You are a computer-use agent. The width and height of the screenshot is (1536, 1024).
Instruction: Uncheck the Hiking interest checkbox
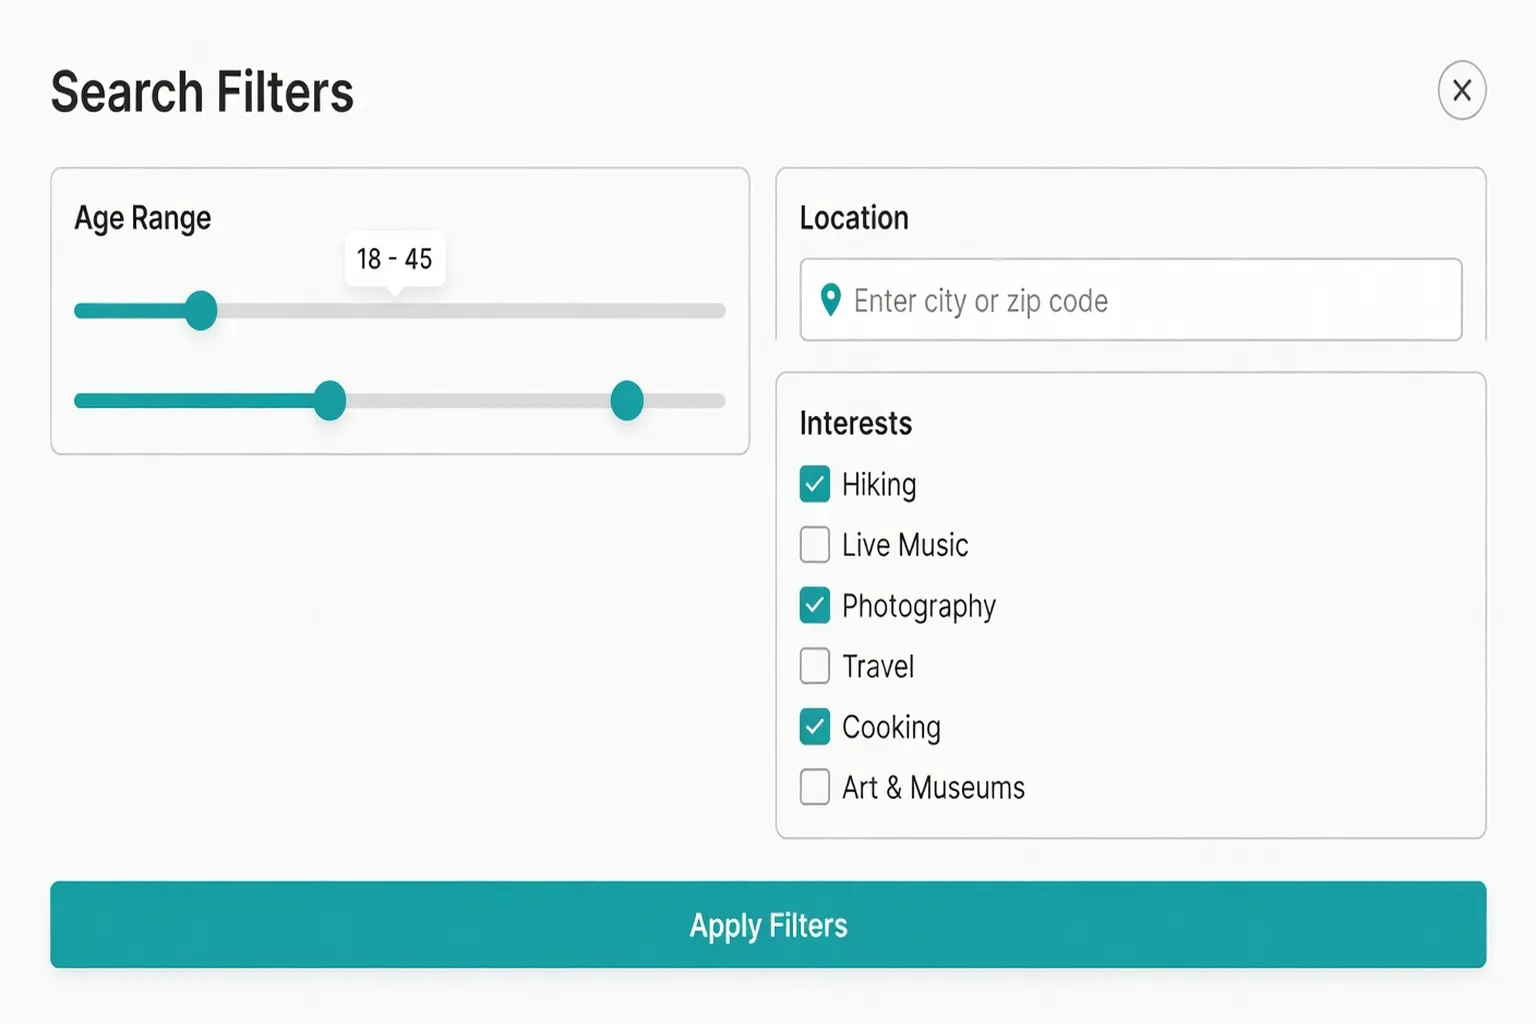(x=815, y=484)
